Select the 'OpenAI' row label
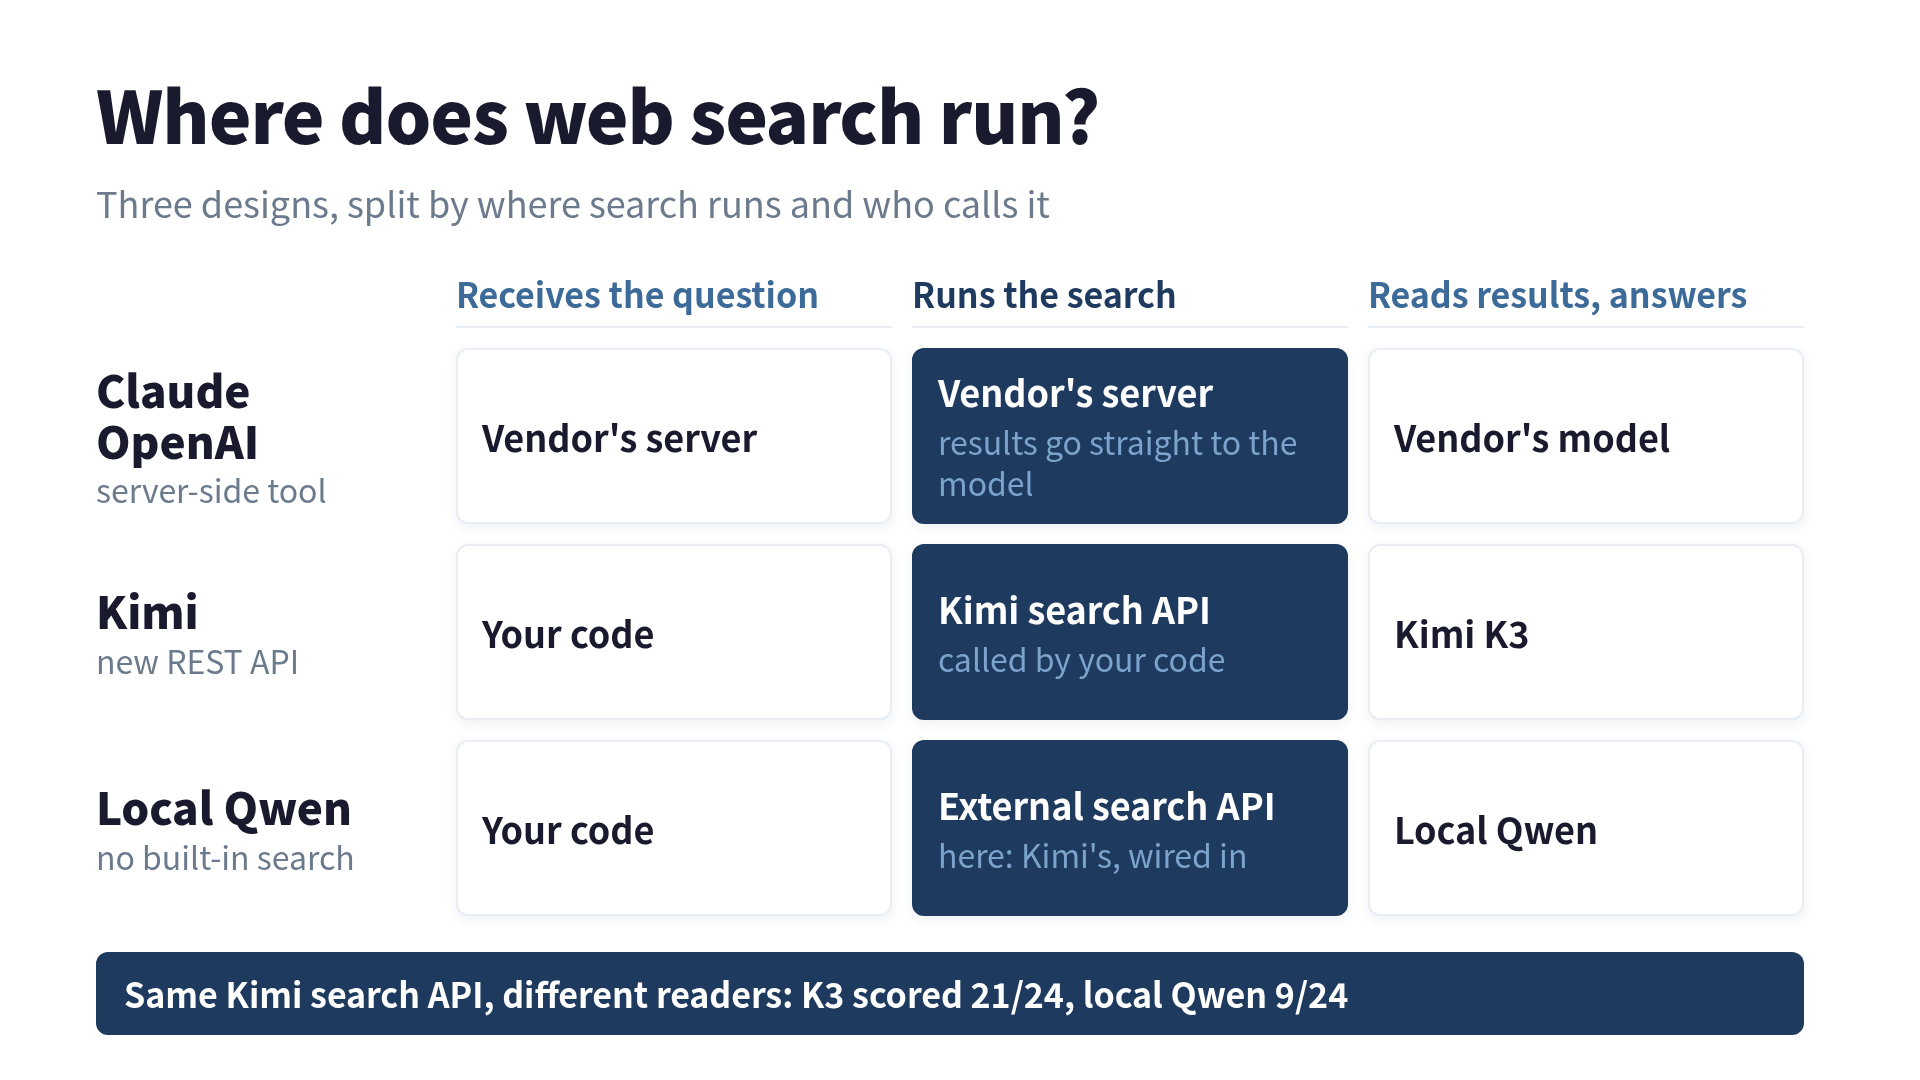The image size is (1920, 1080). coord(177,442)
